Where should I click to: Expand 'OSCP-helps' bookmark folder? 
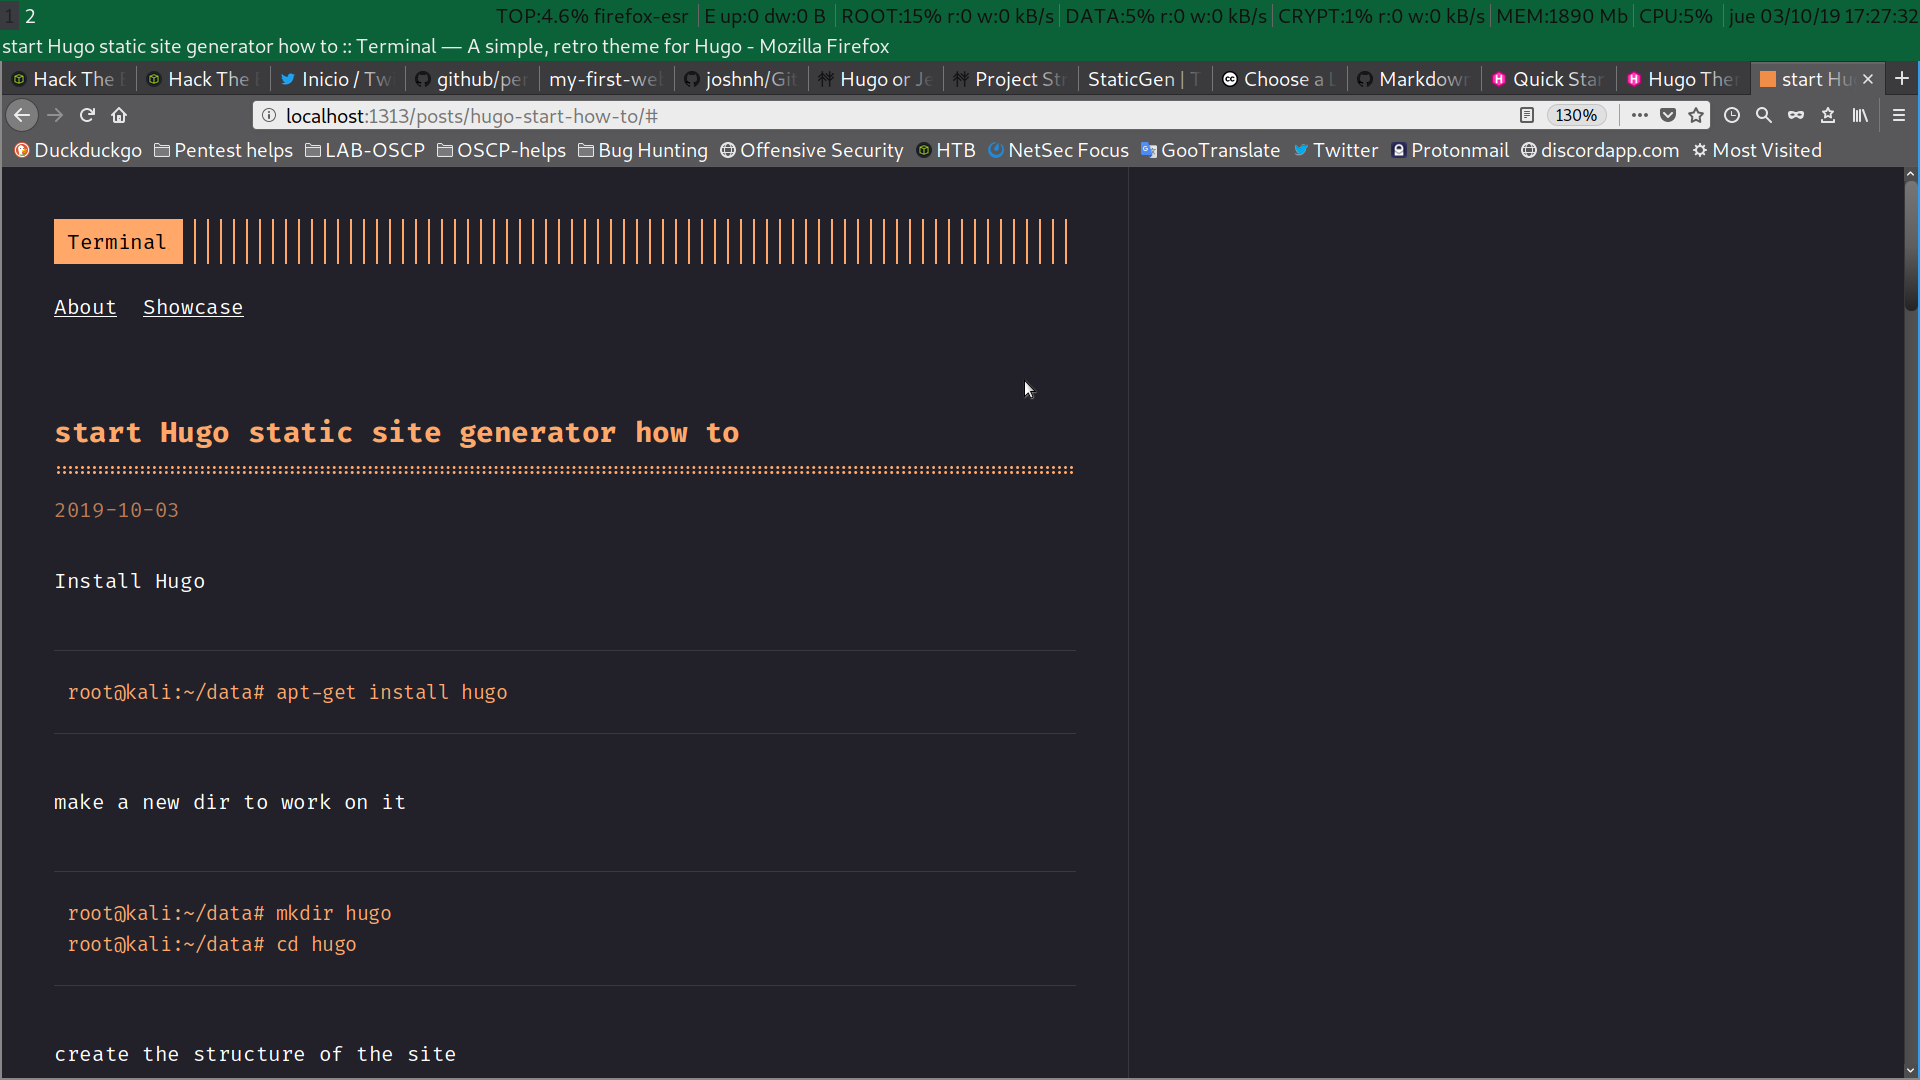point(501,151)
